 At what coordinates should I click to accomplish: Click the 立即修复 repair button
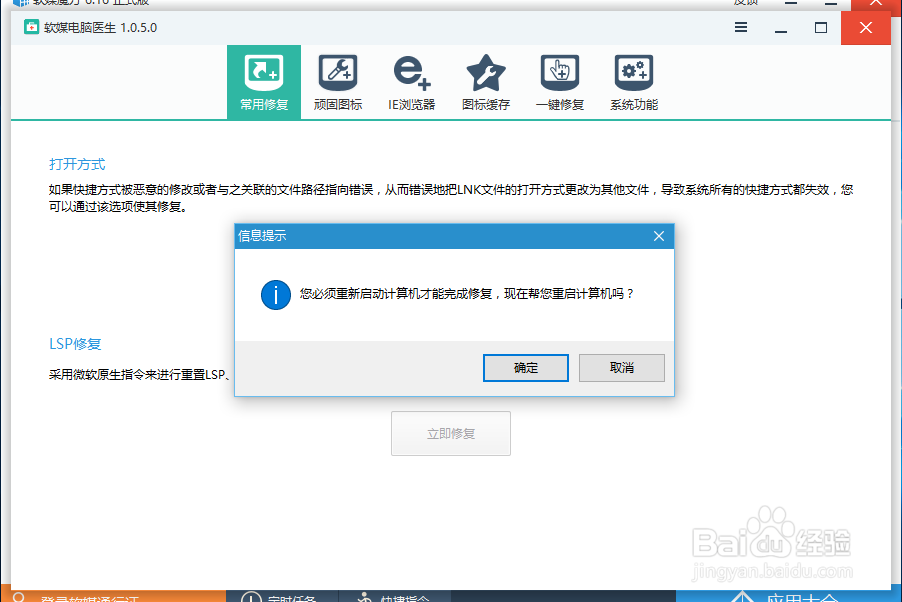[x=450, y=433]
